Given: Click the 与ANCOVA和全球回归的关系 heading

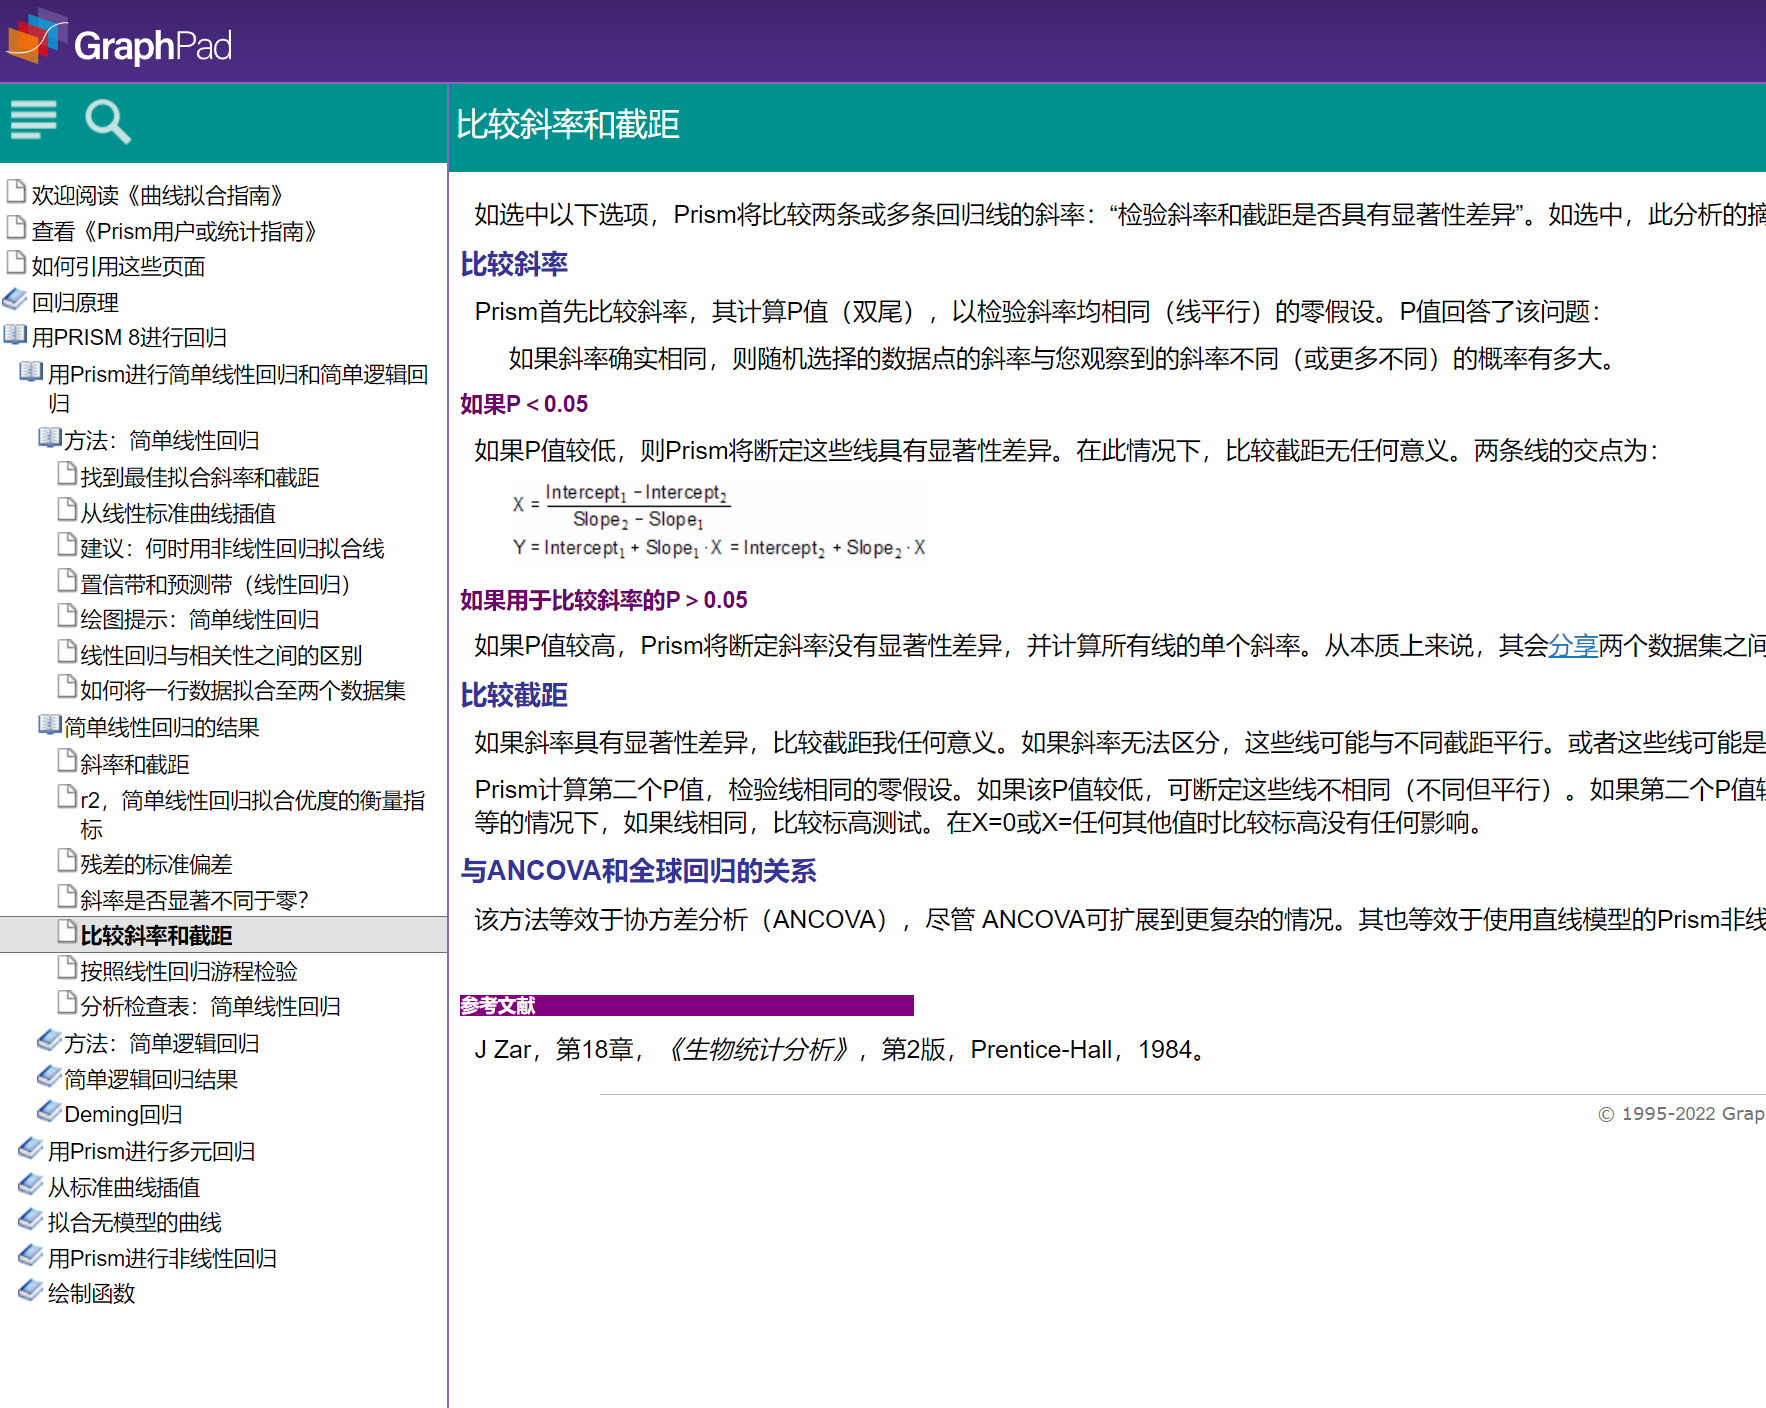Looking at the screenshot, I should (638, 871).
